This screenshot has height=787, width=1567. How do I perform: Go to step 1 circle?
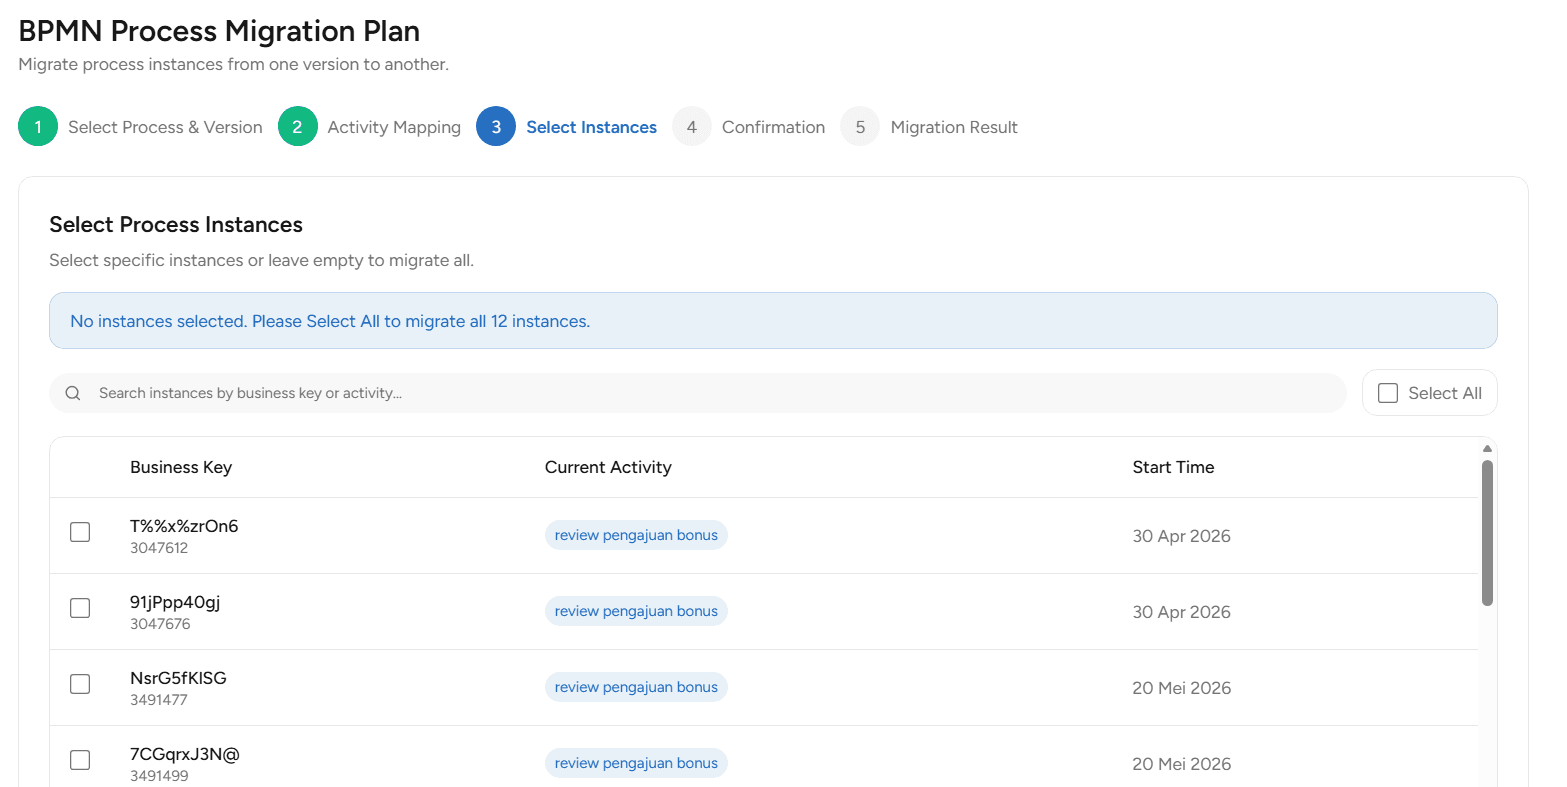click(x=38, y=127)
